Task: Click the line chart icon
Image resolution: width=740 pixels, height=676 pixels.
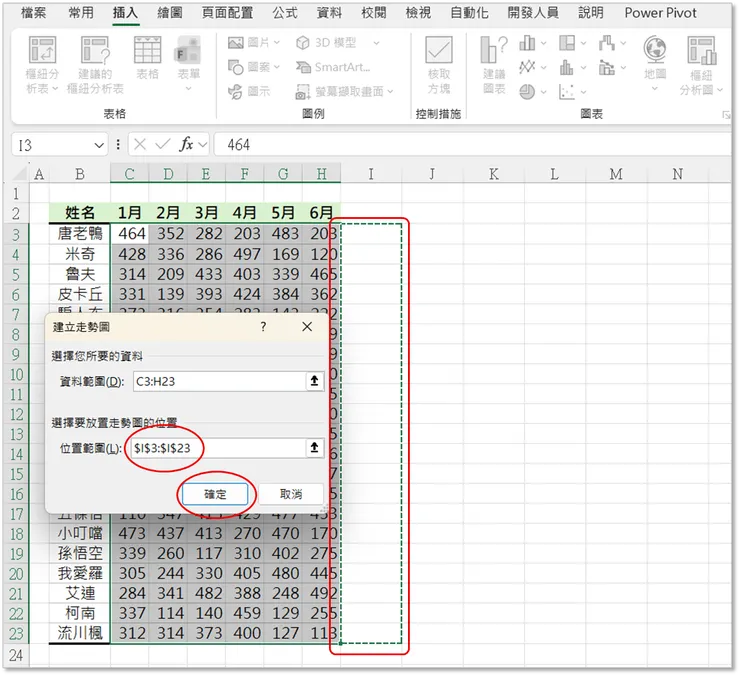Action: pos(527,68)
